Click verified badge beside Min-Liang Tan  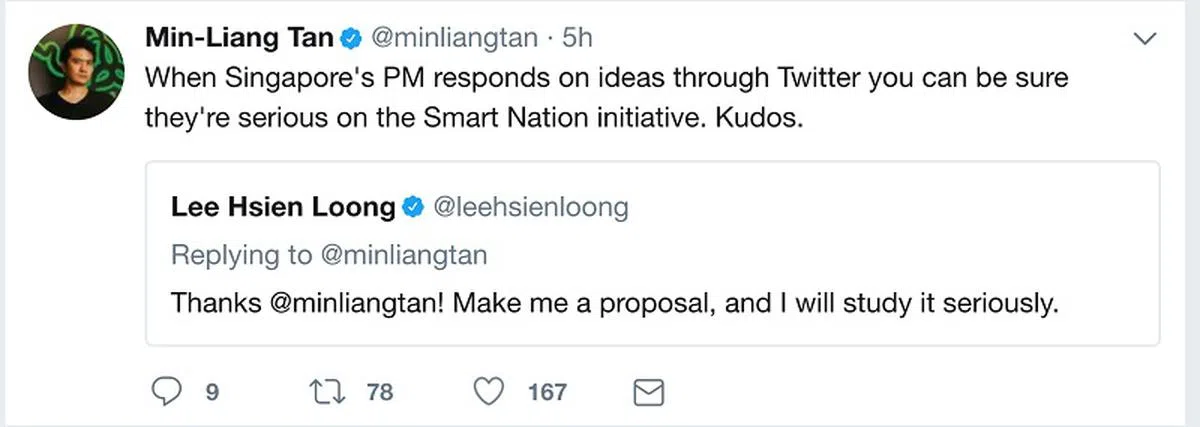pyautogui.click(x=350, y=39)
